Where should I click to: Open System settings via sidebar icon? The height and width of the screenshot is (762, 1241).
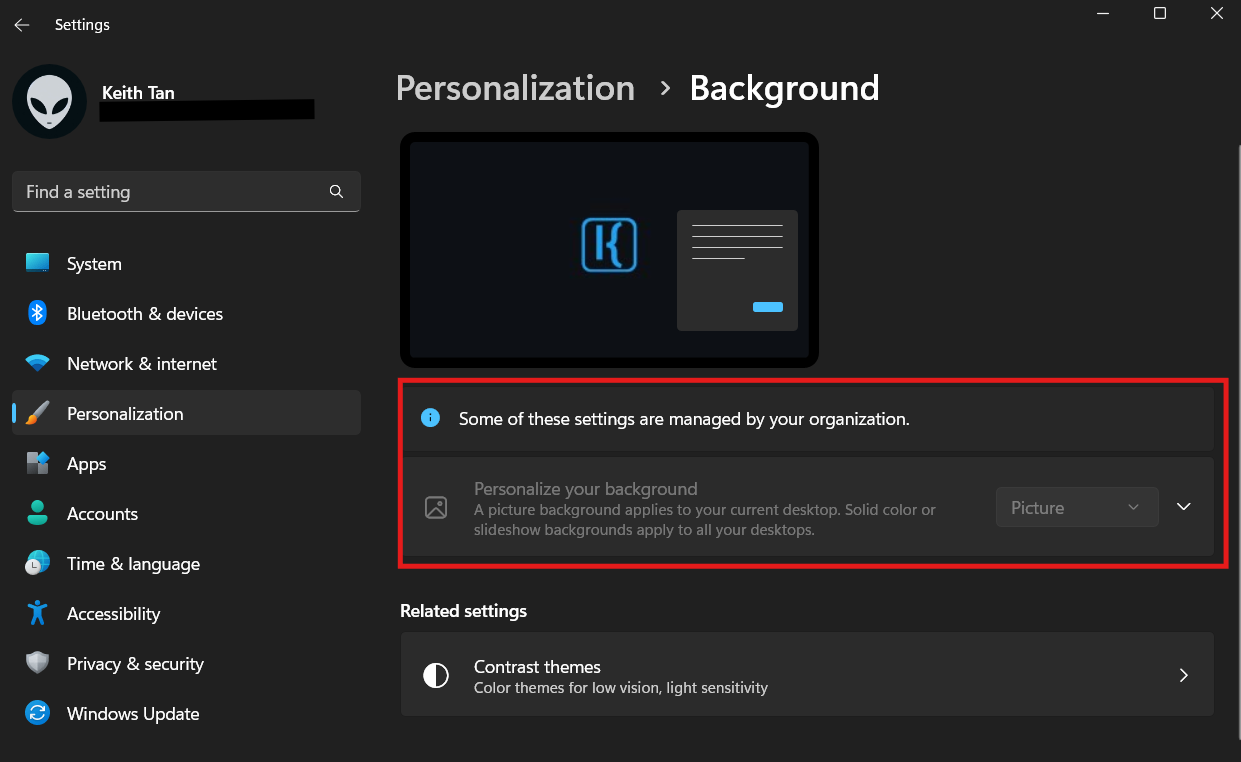pos(37,263)
